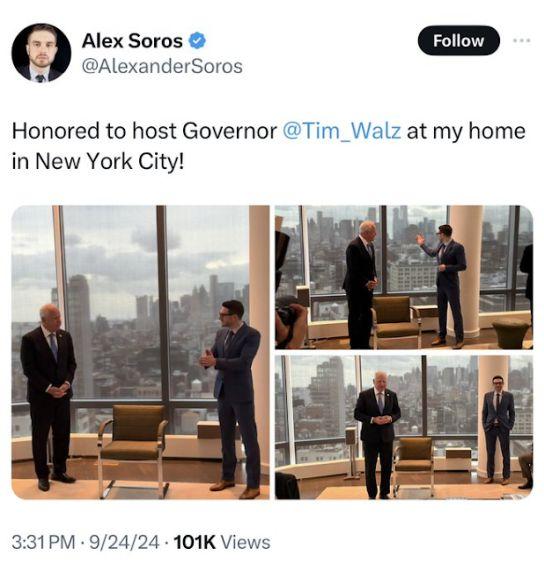544x563 pixels.
Task: Click the white column in bottom-right photo
Action: [x=493, y=417]
